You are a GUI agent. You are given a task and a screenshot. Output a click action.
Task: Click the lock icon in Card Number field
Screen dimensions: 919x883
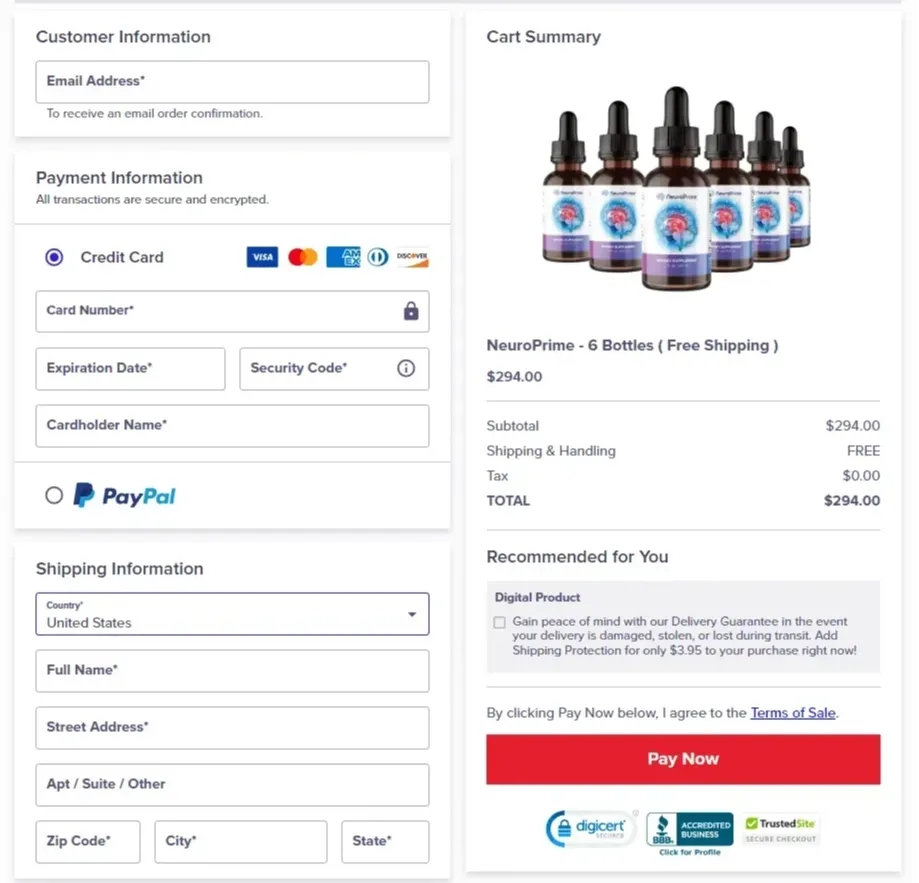coord(410,312)
